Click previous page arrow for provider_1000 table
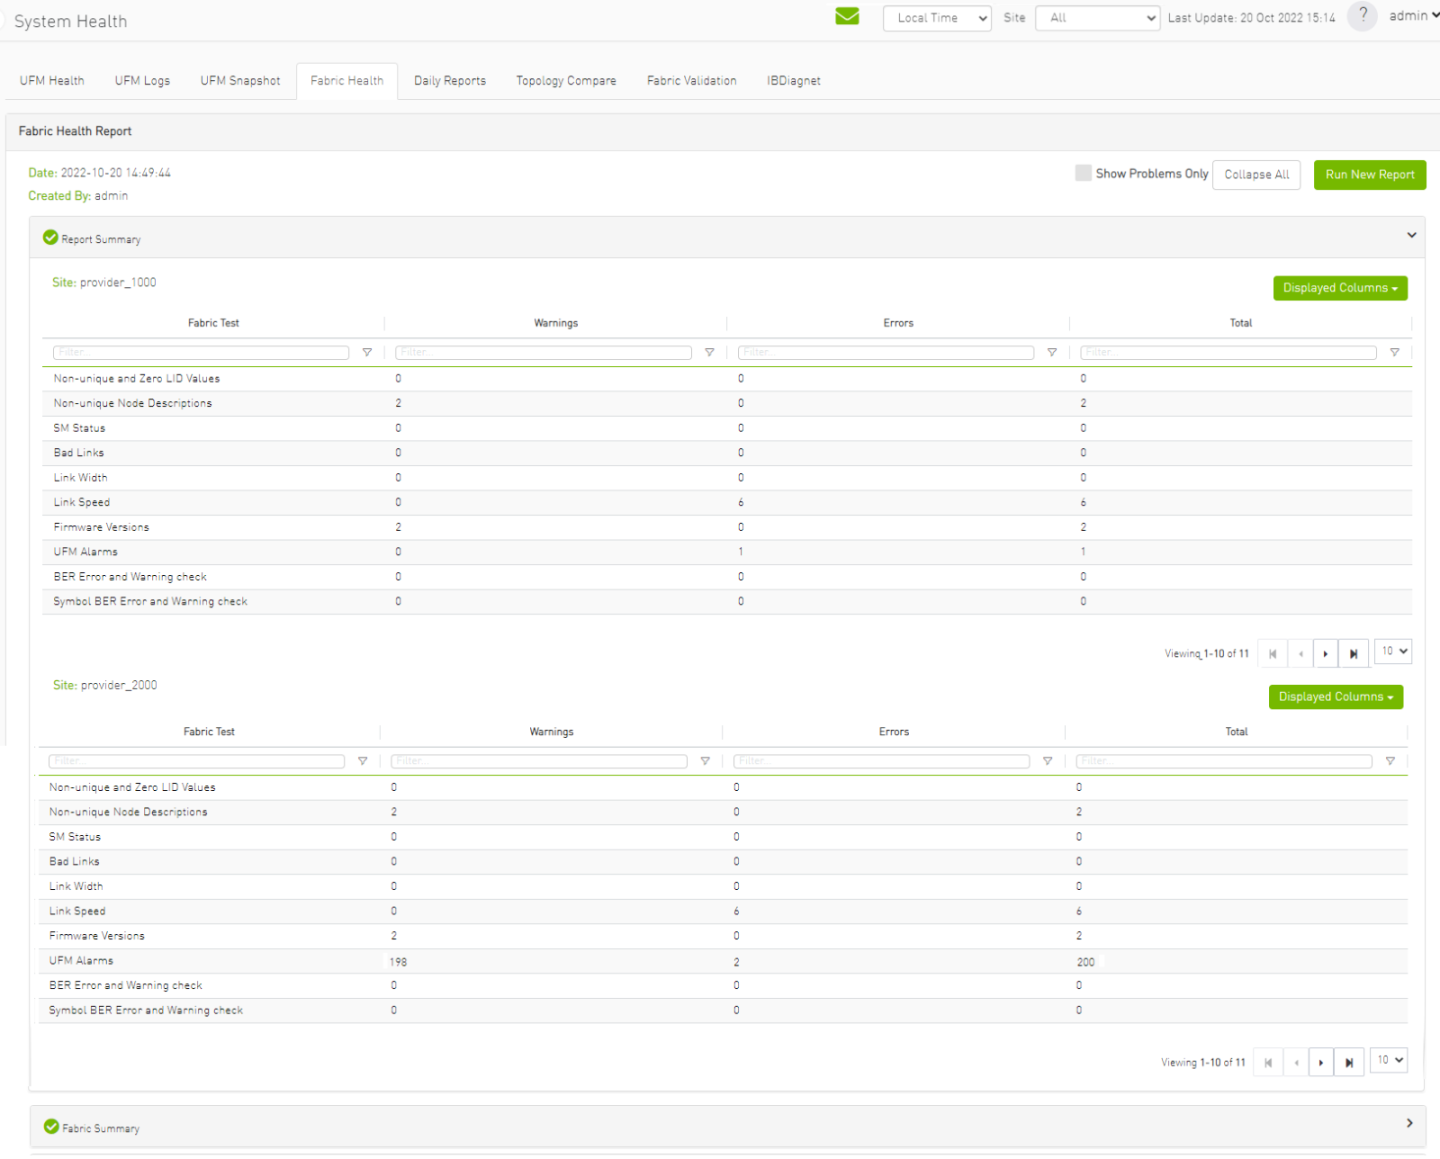The width and height of the screenshot is (1440, 1159). (1299, 652)
